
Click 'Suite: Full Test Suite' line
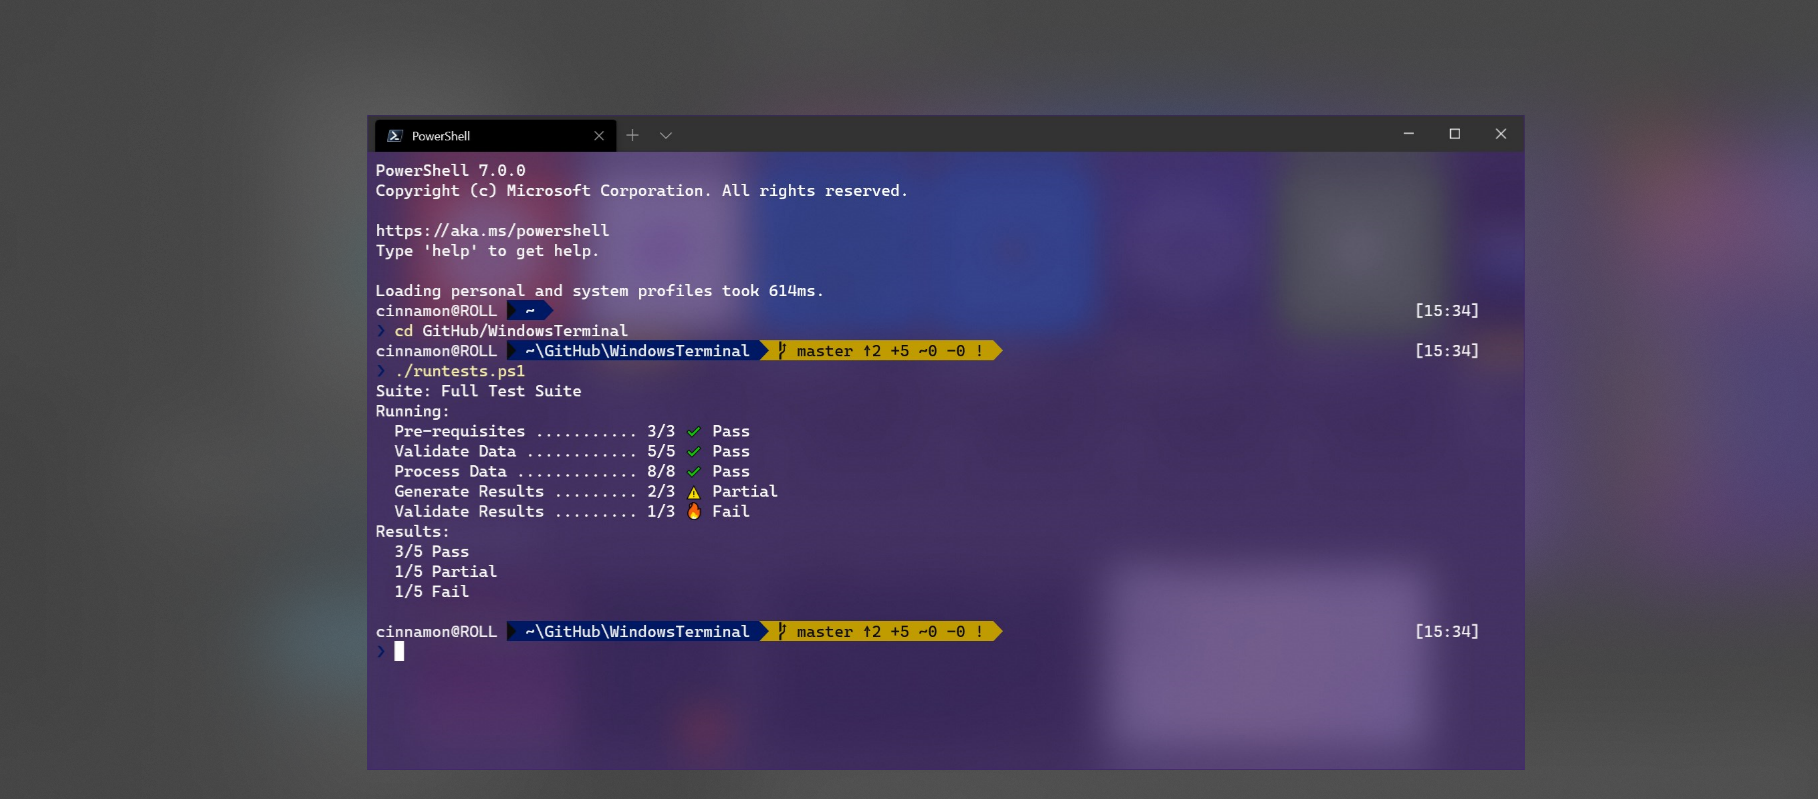coord(478,391)
